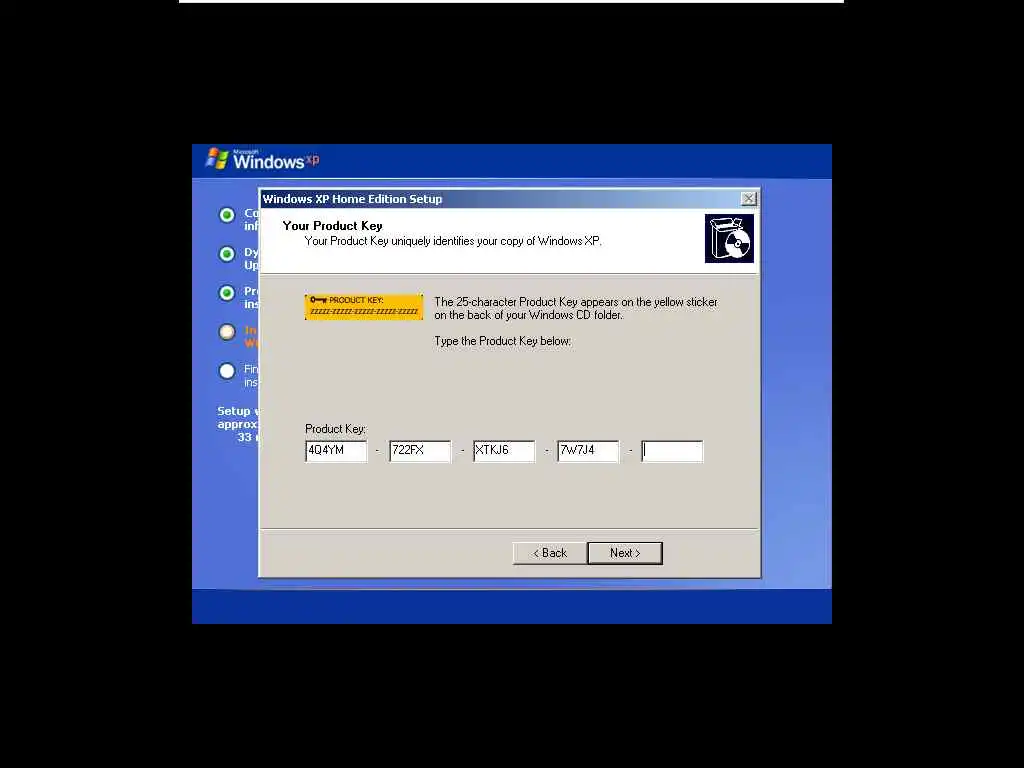Click the third green setup step indicator
The width and height of the screenshot is (1024, 768).
click(227, 293)
